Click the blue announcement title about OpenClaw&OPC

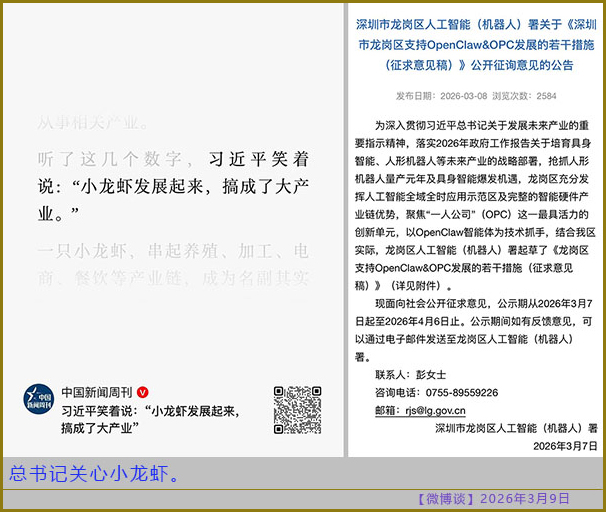point(476,45)
